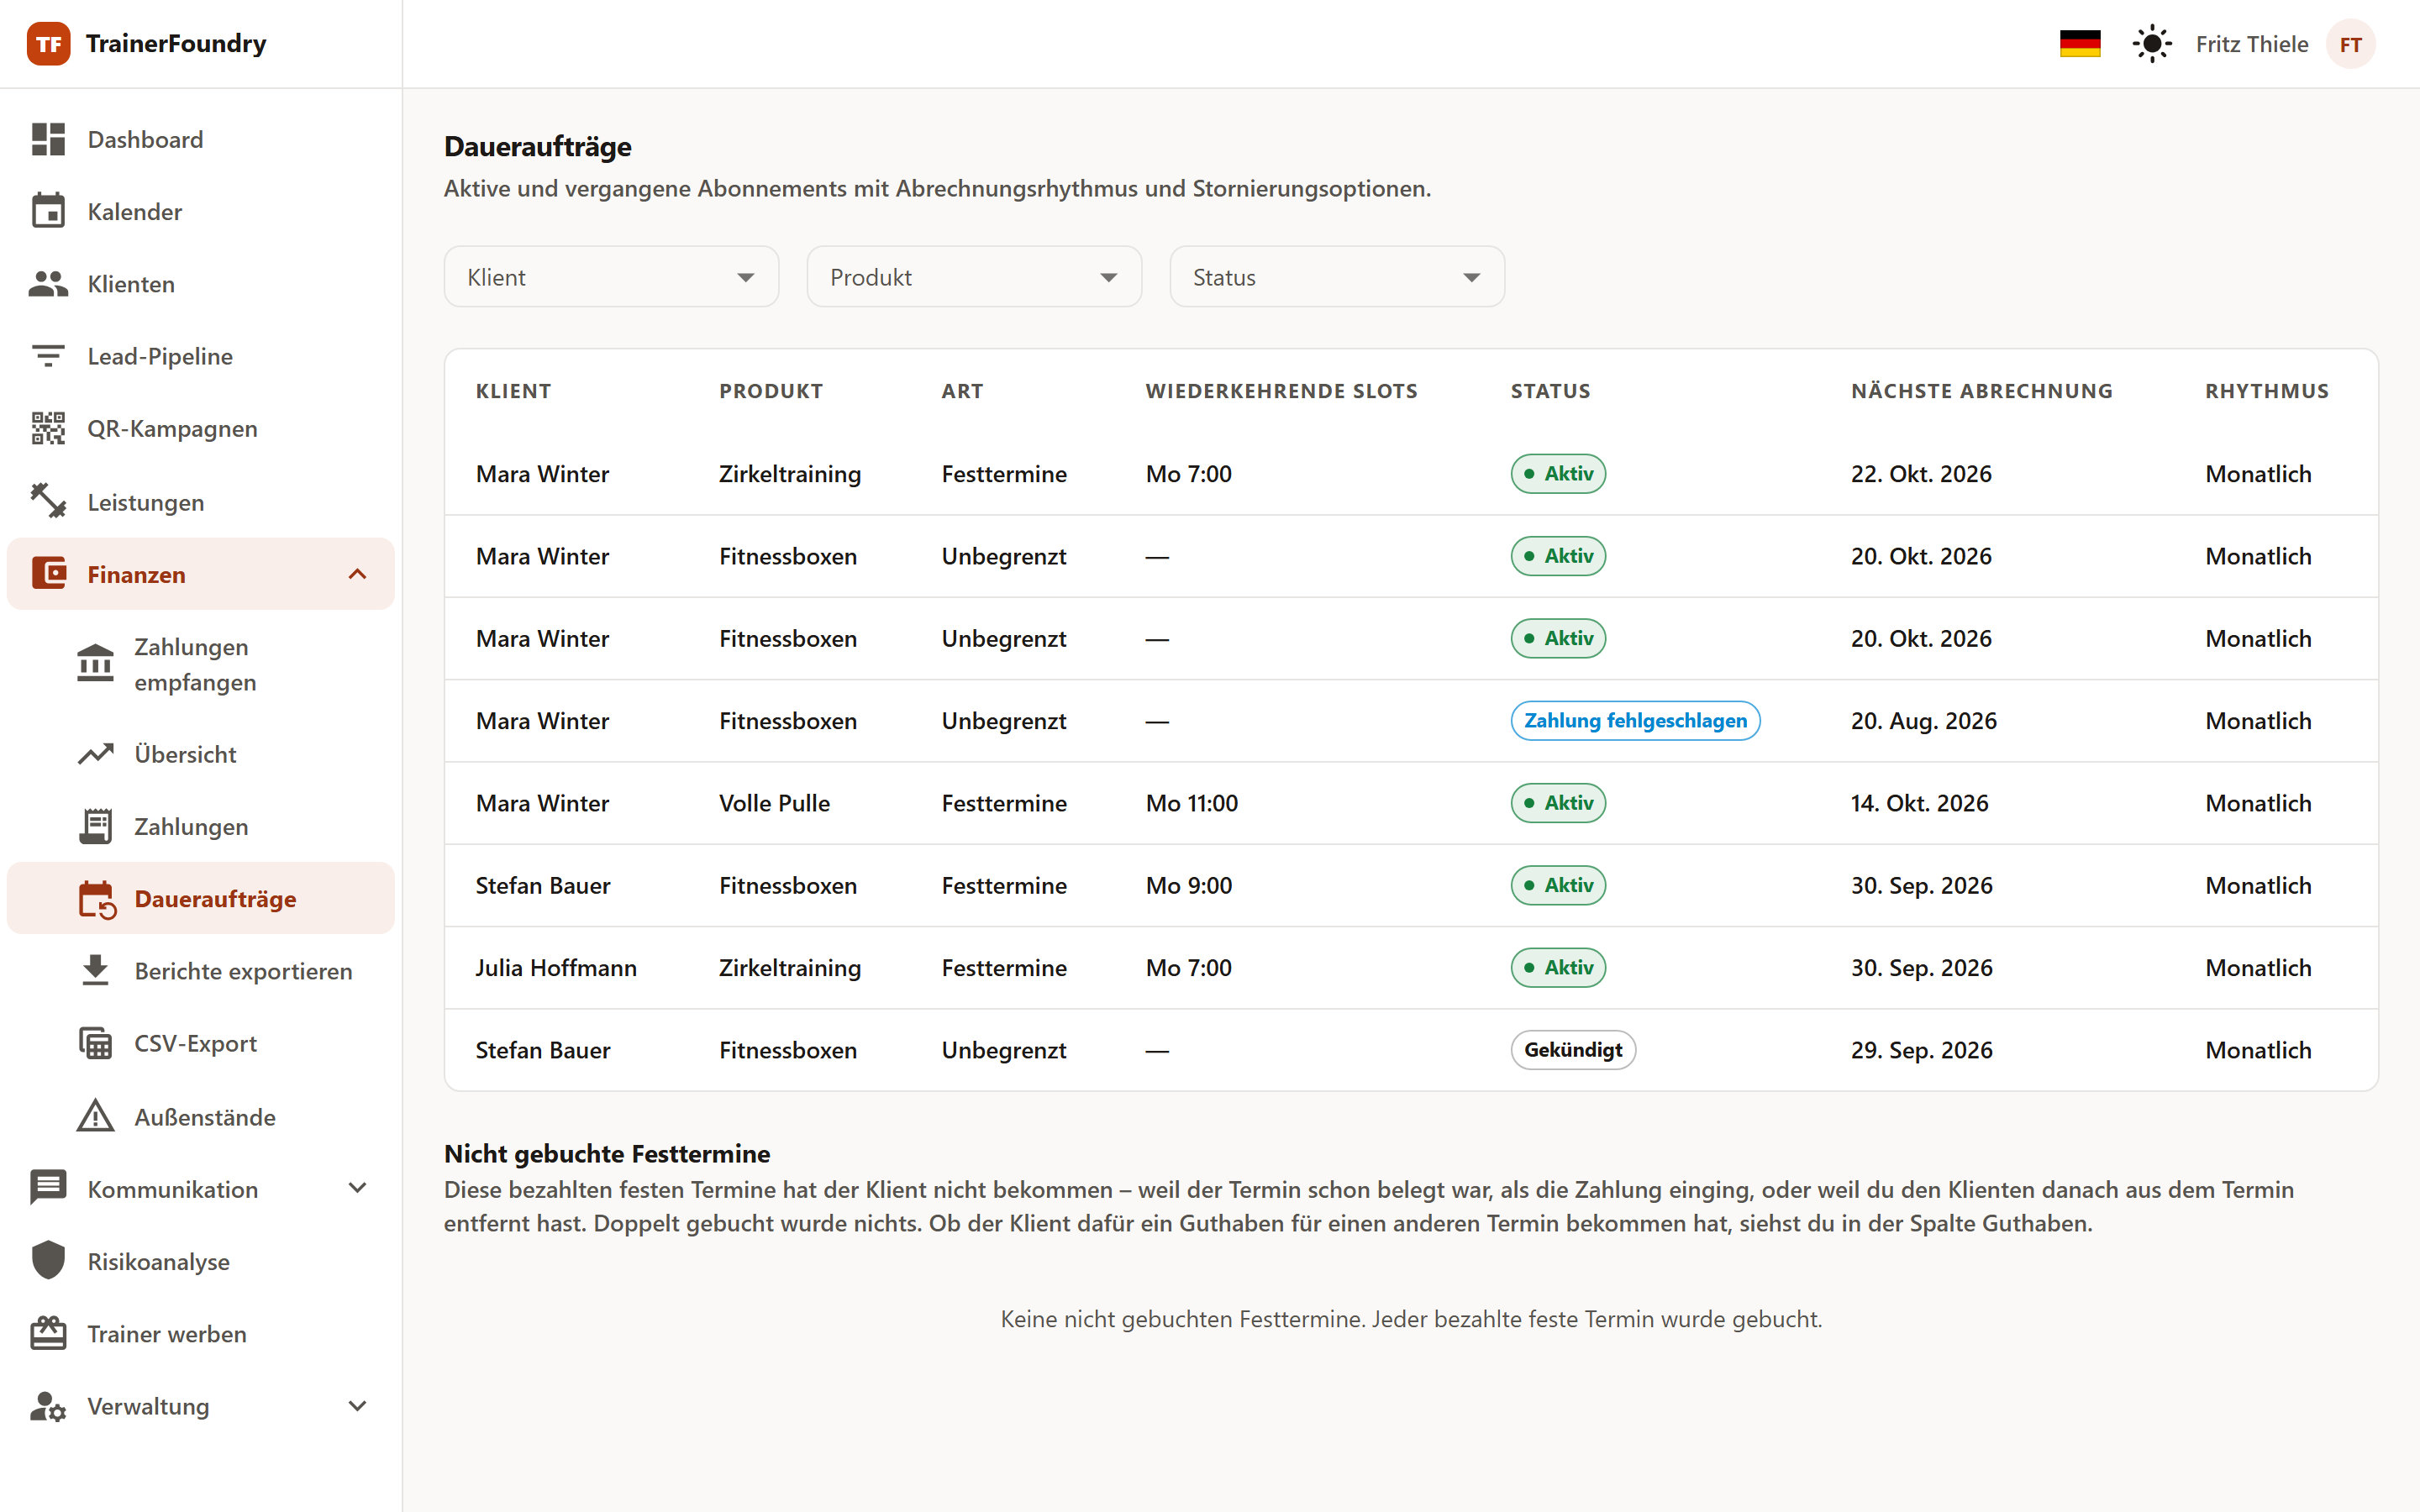Open the Kalender calendar icon
This screenshot has height=1512, width=2420.
click(48, 211)
